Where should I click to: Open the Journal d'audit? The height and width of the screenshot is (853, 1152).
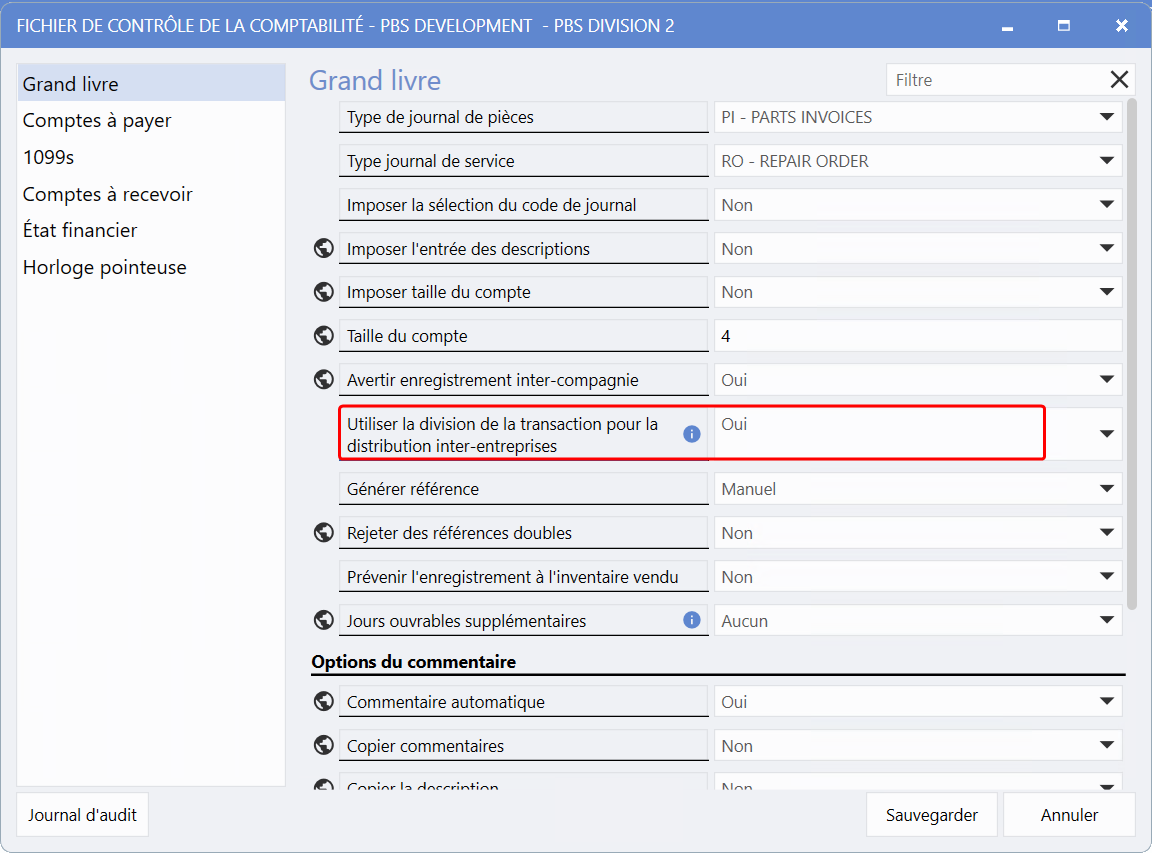83,815
